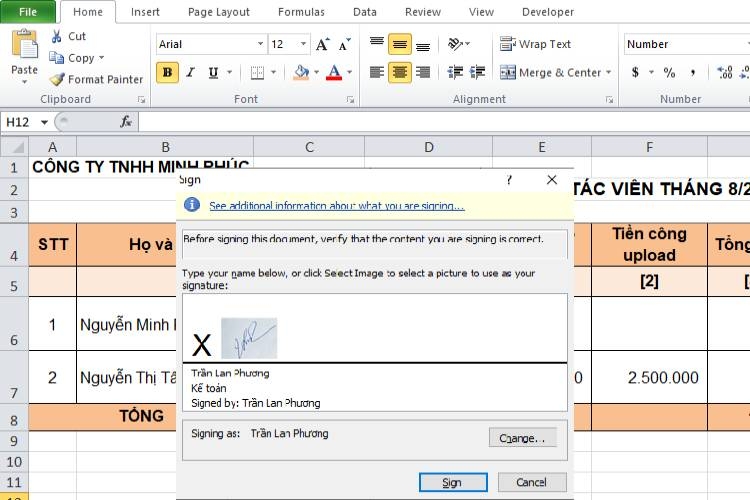The width and height of the screenshot is (750, 500).
Task: Open Copy dropdown arrow
Action: pos(101,58)
